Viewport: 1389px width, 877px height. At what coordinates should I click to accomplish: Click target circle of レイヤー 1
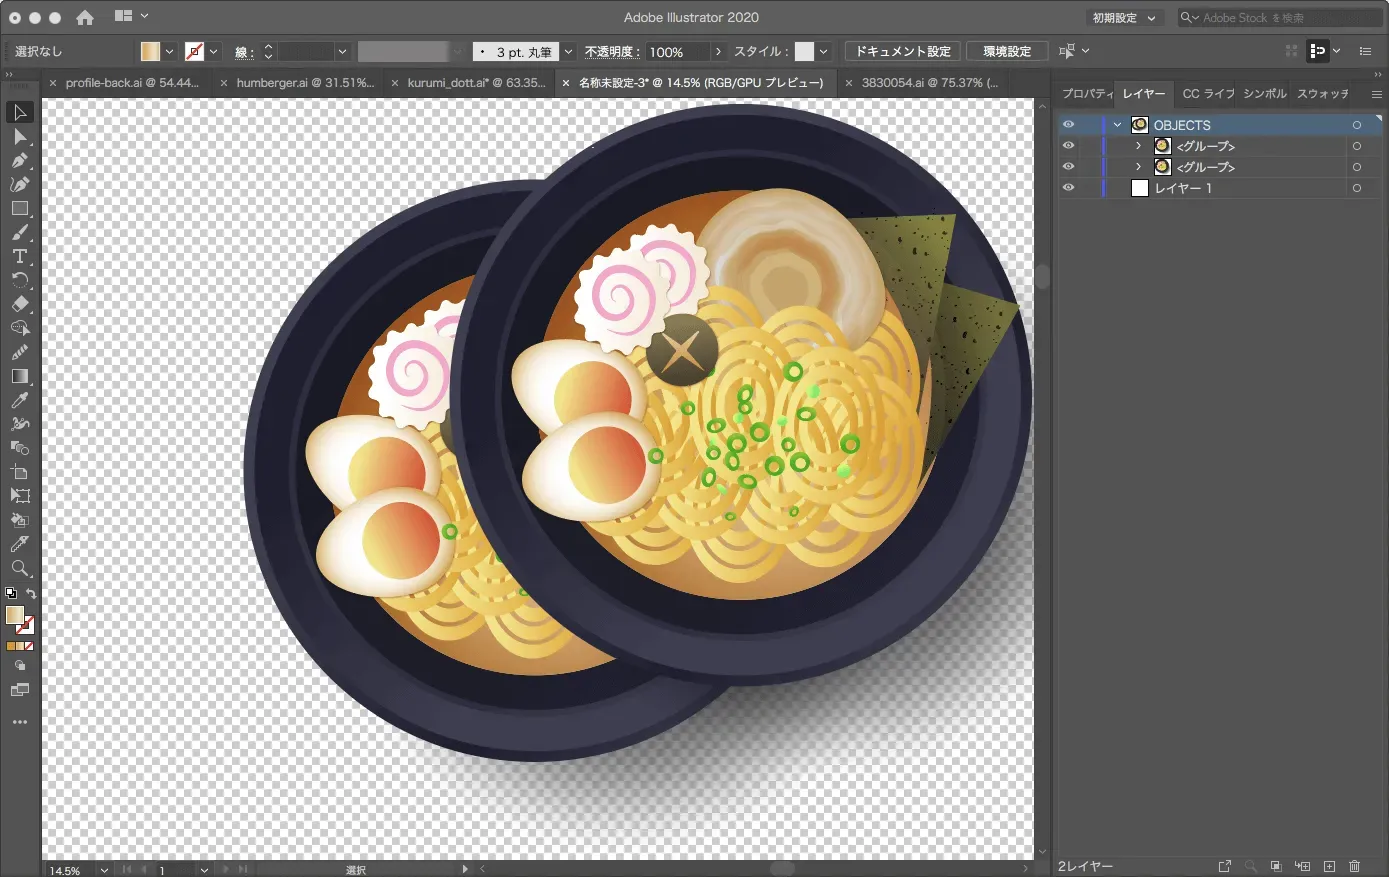pyautogui.click(x=1357, y=188)
